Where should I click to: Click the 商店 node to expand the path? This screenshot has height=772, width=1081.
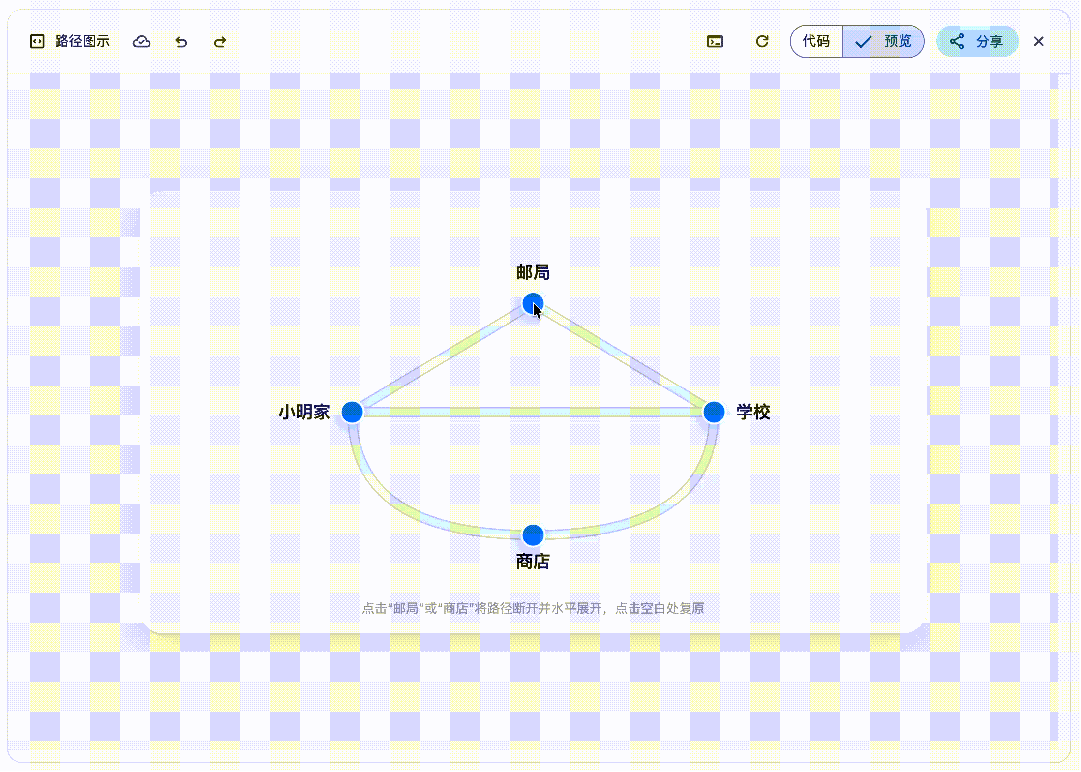[533, 533]
